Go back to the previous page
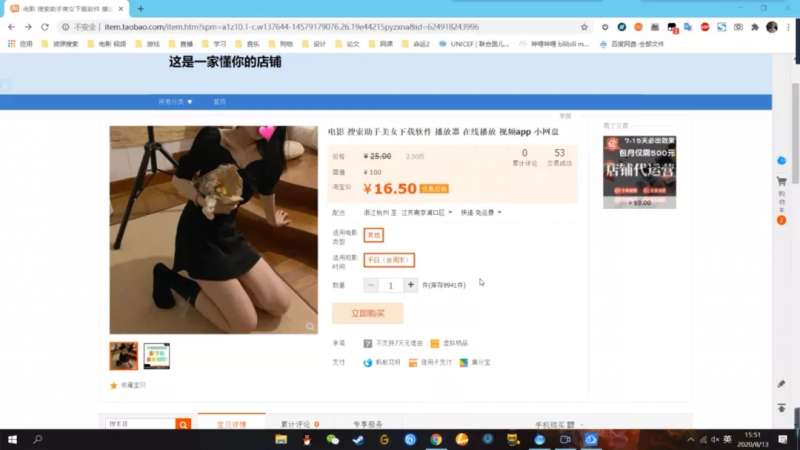This screenshot has width=800, height=450. click(11, 27)
